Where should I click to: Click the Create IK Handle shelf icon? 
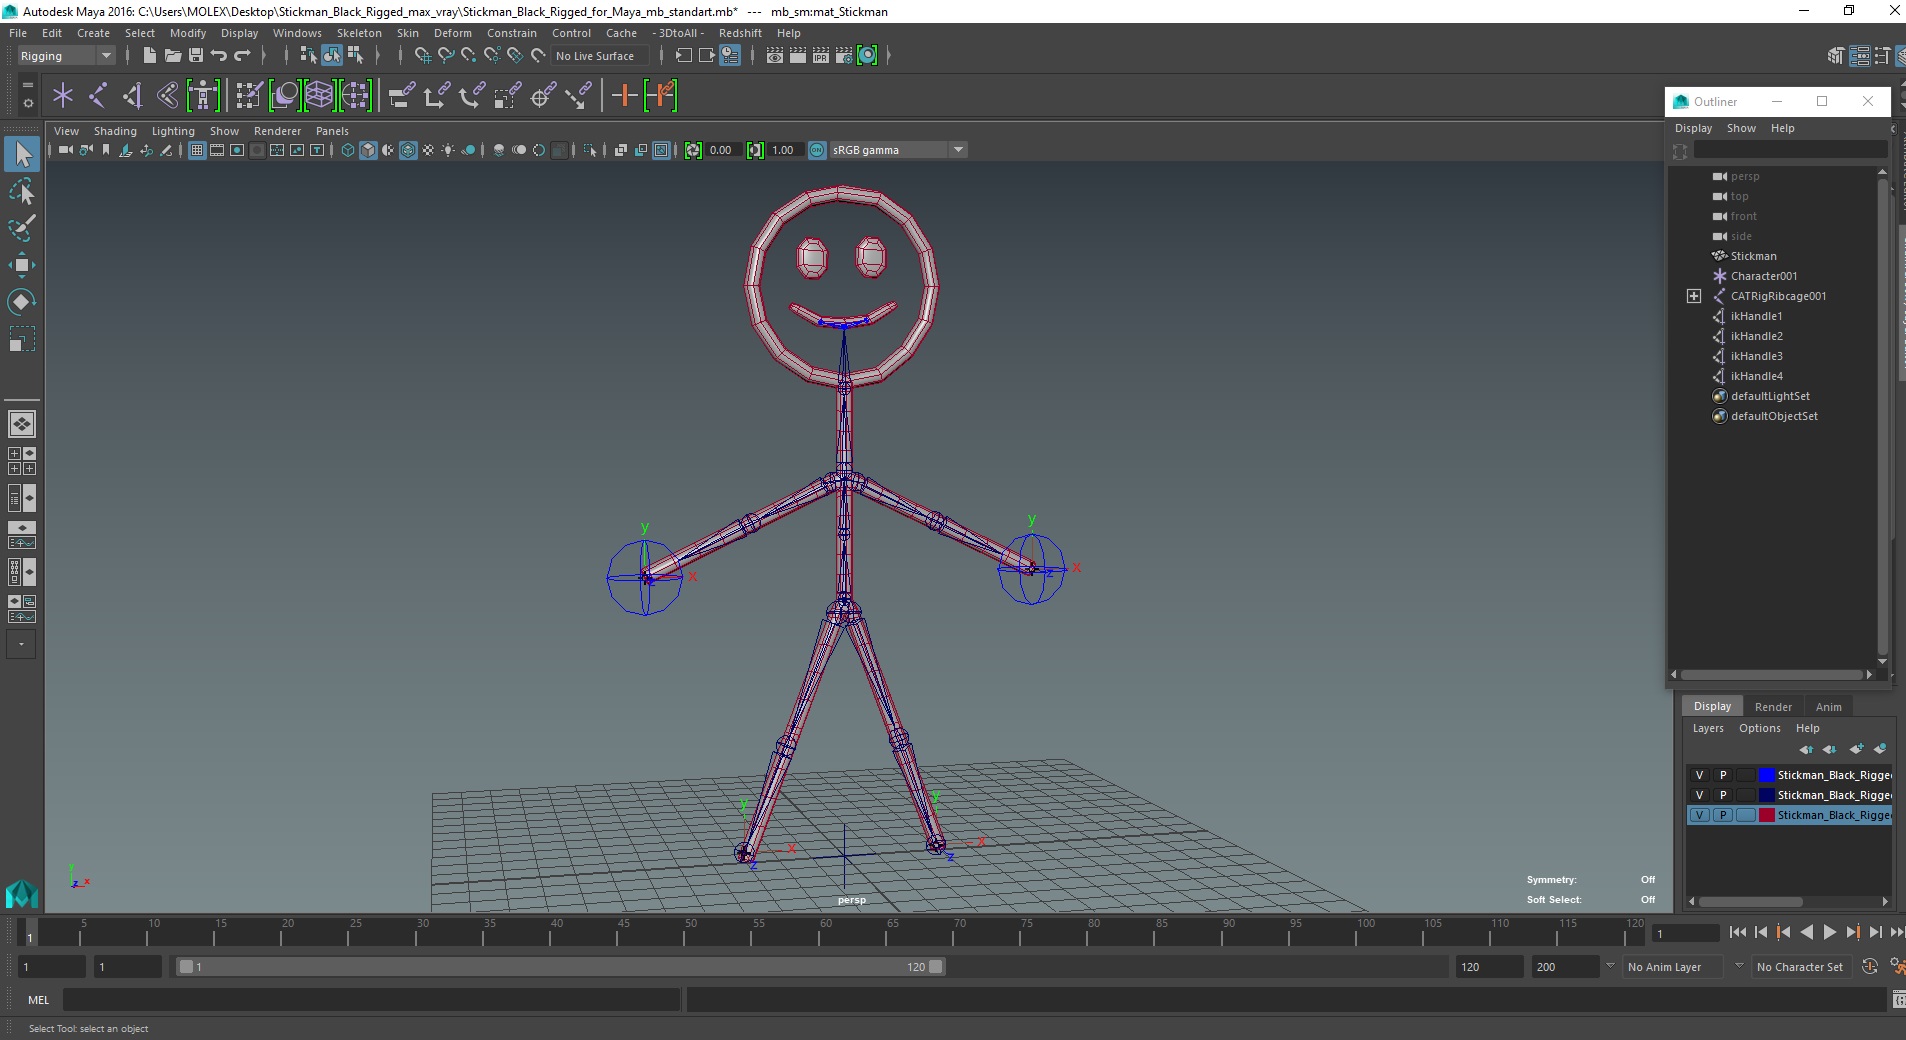point(133,96)
